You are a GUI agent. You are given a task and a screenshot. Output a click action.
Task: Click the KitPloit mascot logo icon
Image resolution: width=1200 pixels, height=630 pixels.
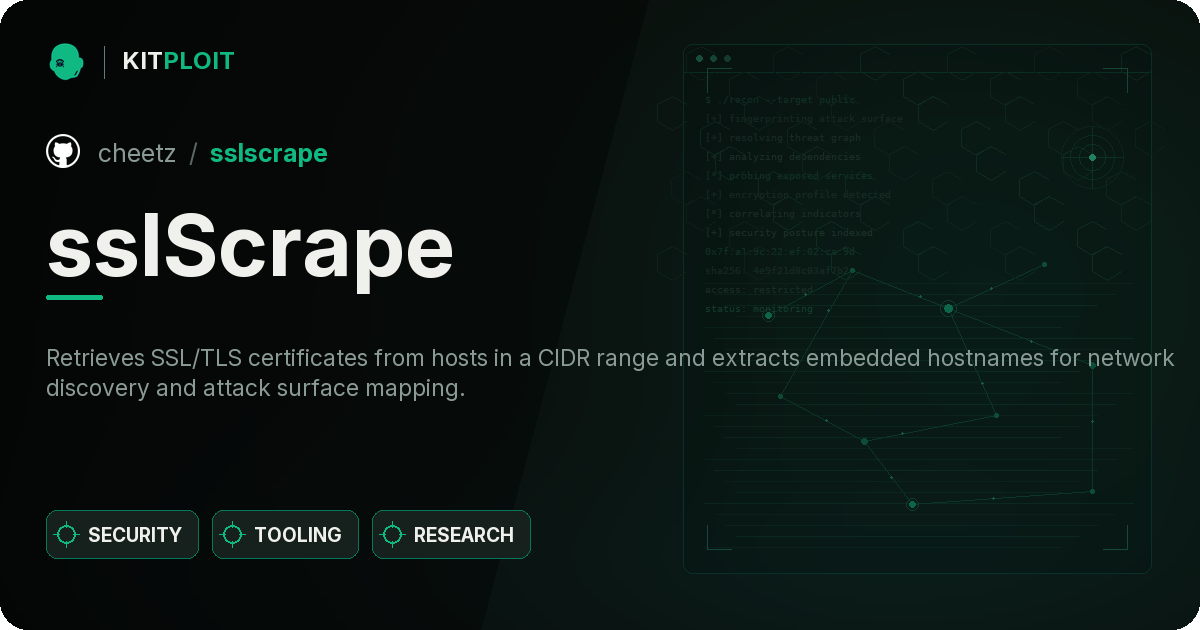click(66, 61)
